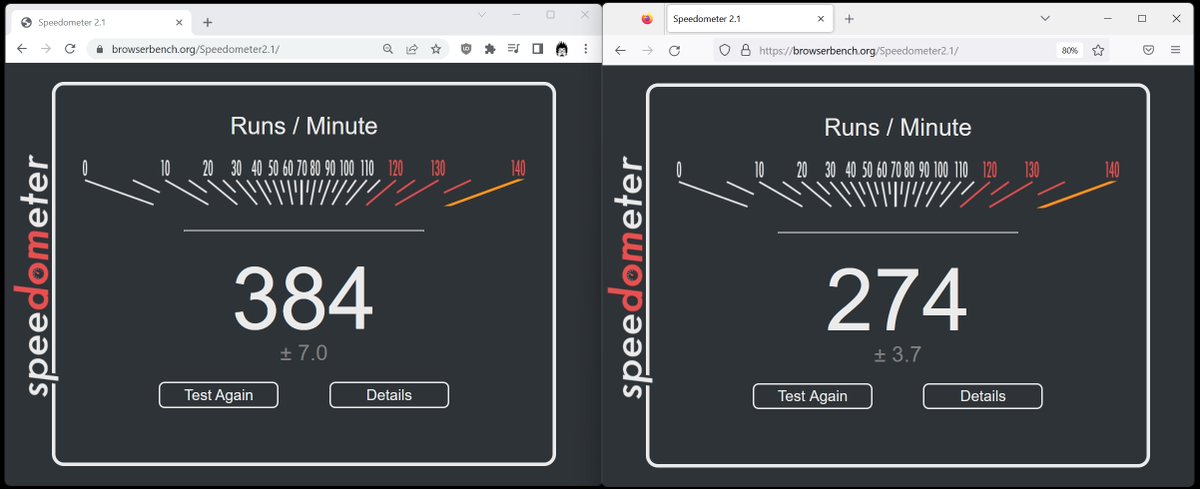
Task: Open a new tab in Firefox
Action: coord(849,18)
